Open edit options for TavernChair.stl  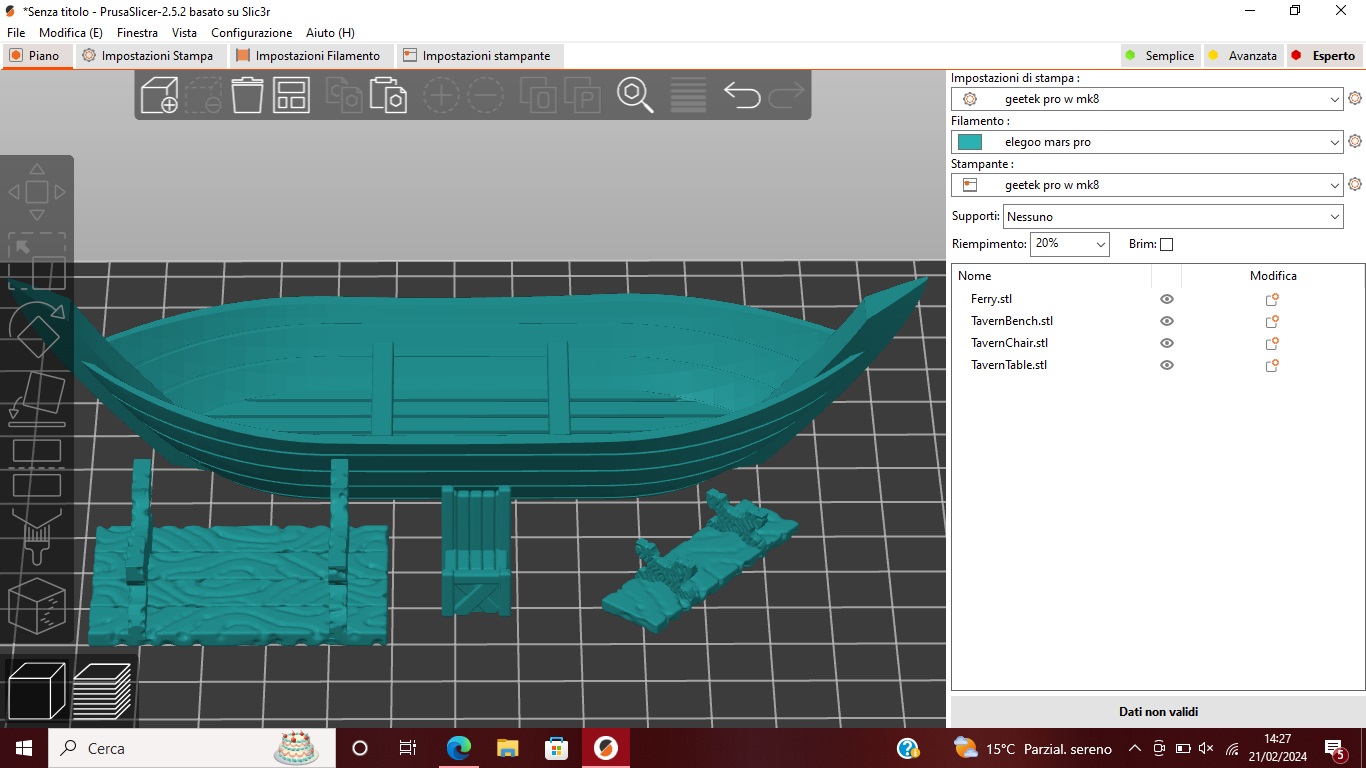pyautogui.click(x=1273, y=343)
